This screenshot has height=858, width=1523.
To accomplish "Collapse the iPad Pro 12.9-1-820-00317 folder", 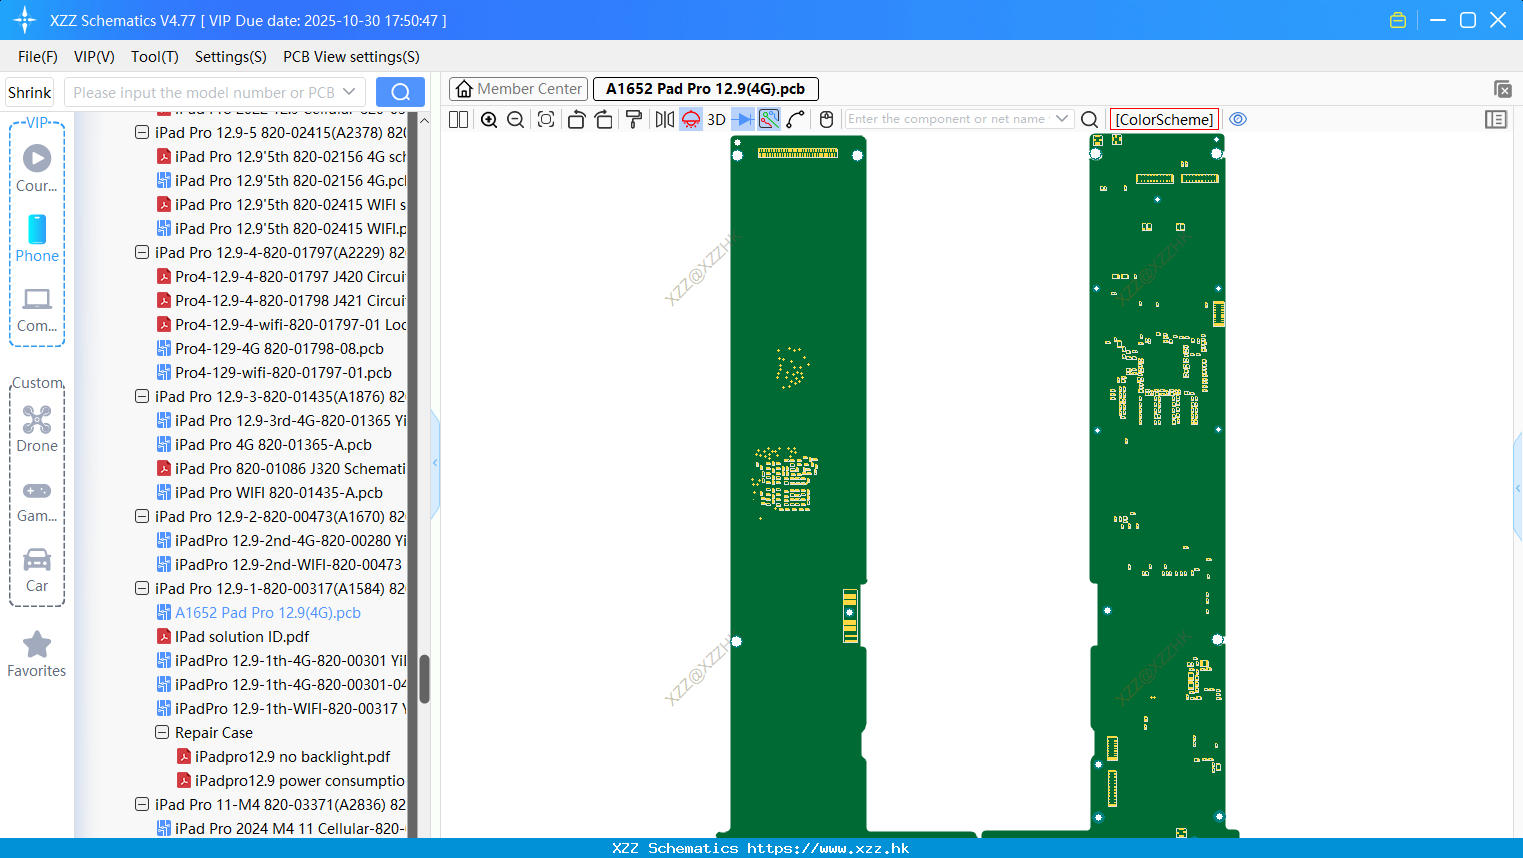I will tap(142, 588).
